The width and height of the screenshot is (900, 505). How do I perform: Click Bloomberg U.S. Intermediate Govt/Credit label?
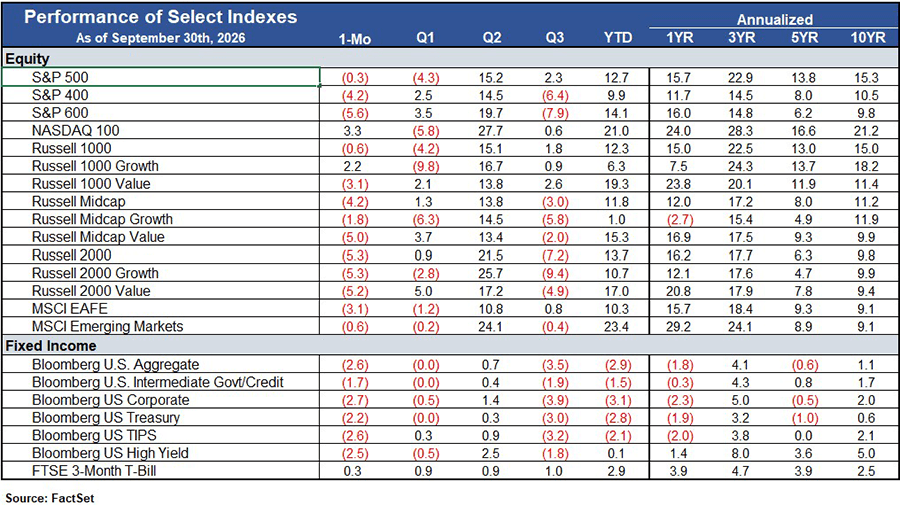coord(158,383)
